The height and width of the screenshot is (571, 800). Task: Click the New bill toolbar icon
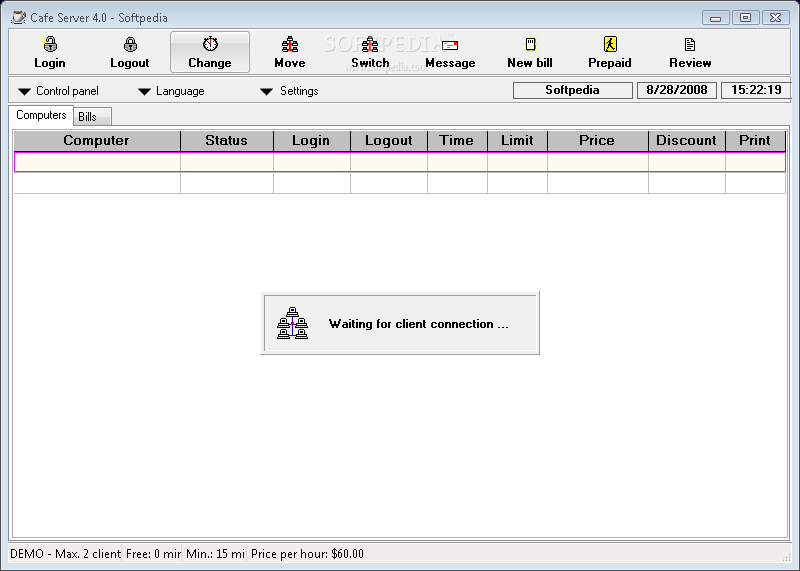pos(530,44)
